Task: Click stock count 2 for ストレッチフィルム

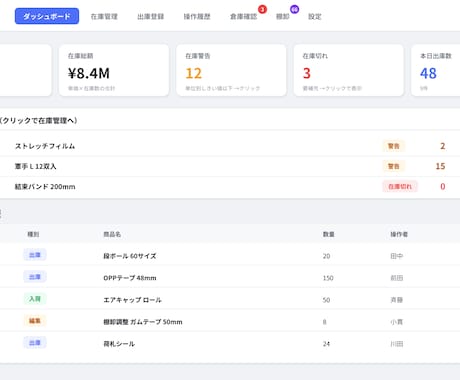Action: tap(443, 146)
